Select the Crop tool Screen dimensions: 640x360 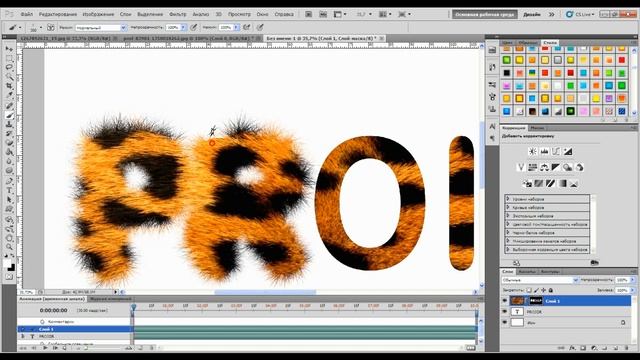coord(9,86)
